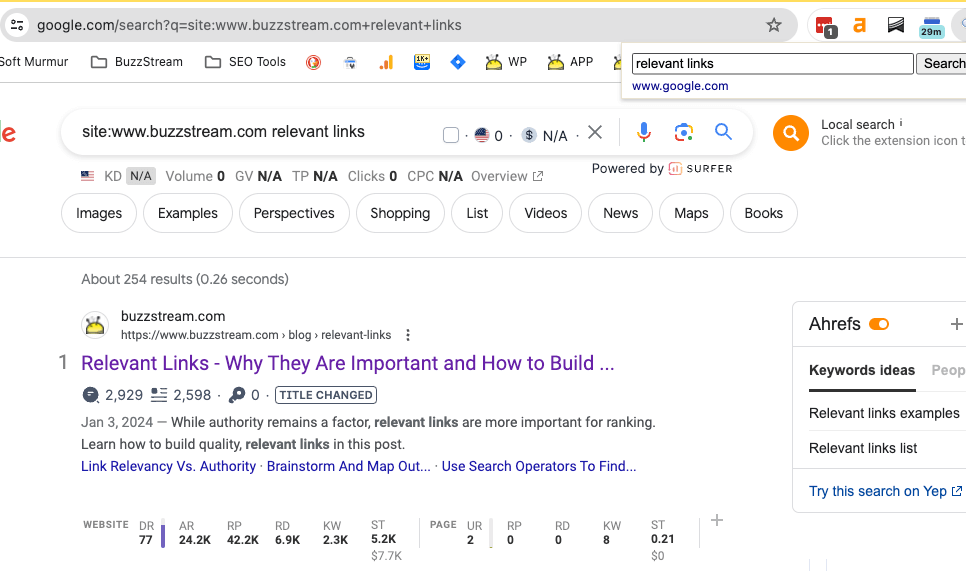This screenshot has height=571, width=966.
Task: Select the Shopping filter
Action: pyautogui.click(x=400, y=213)
